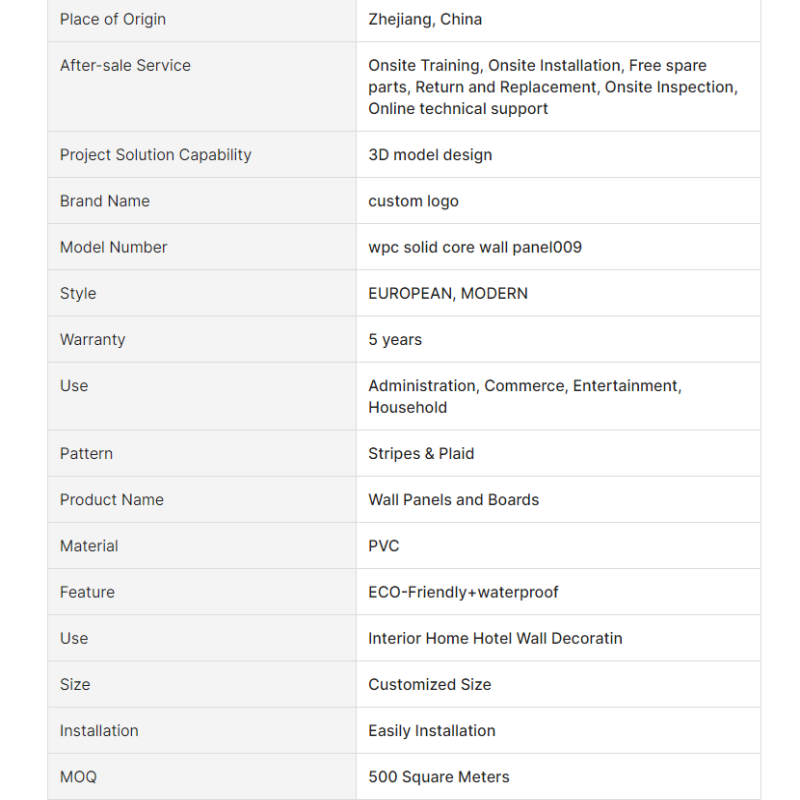Click the "Brand Name" label

point(105,201)
